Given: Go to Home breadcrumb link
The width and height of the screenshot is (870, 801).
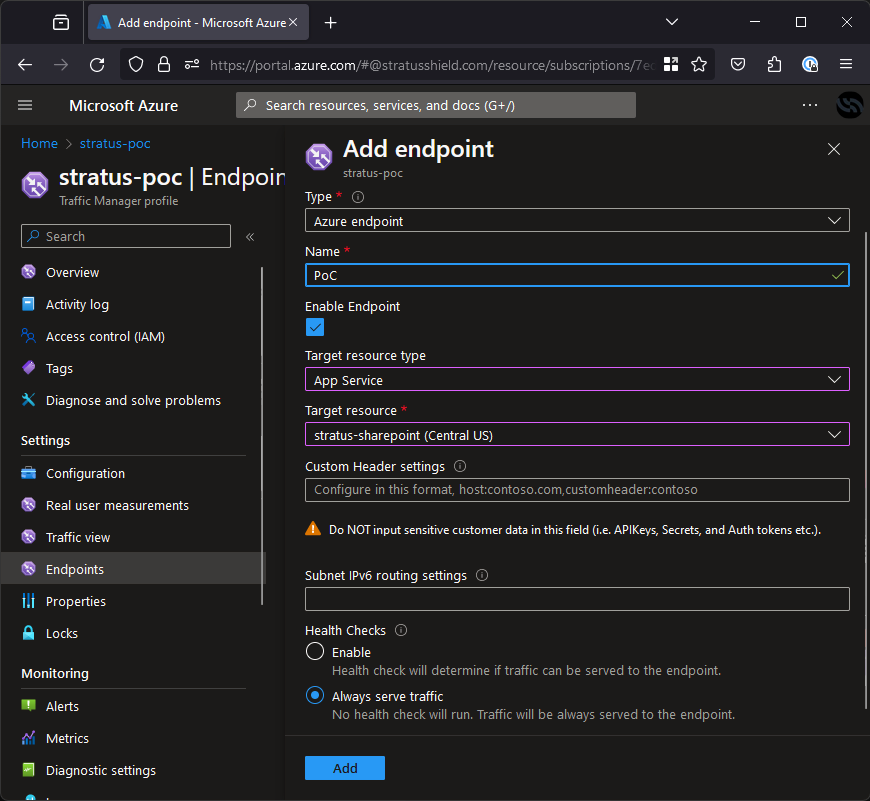Looking at the screenshot, I should coord(39,143).
